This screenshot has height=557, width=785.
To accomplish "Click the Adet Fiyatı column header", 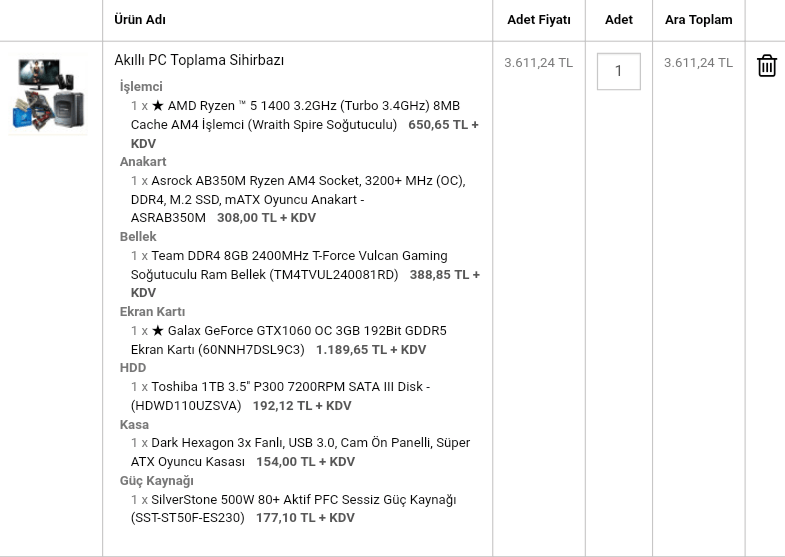I will (539, 20).
